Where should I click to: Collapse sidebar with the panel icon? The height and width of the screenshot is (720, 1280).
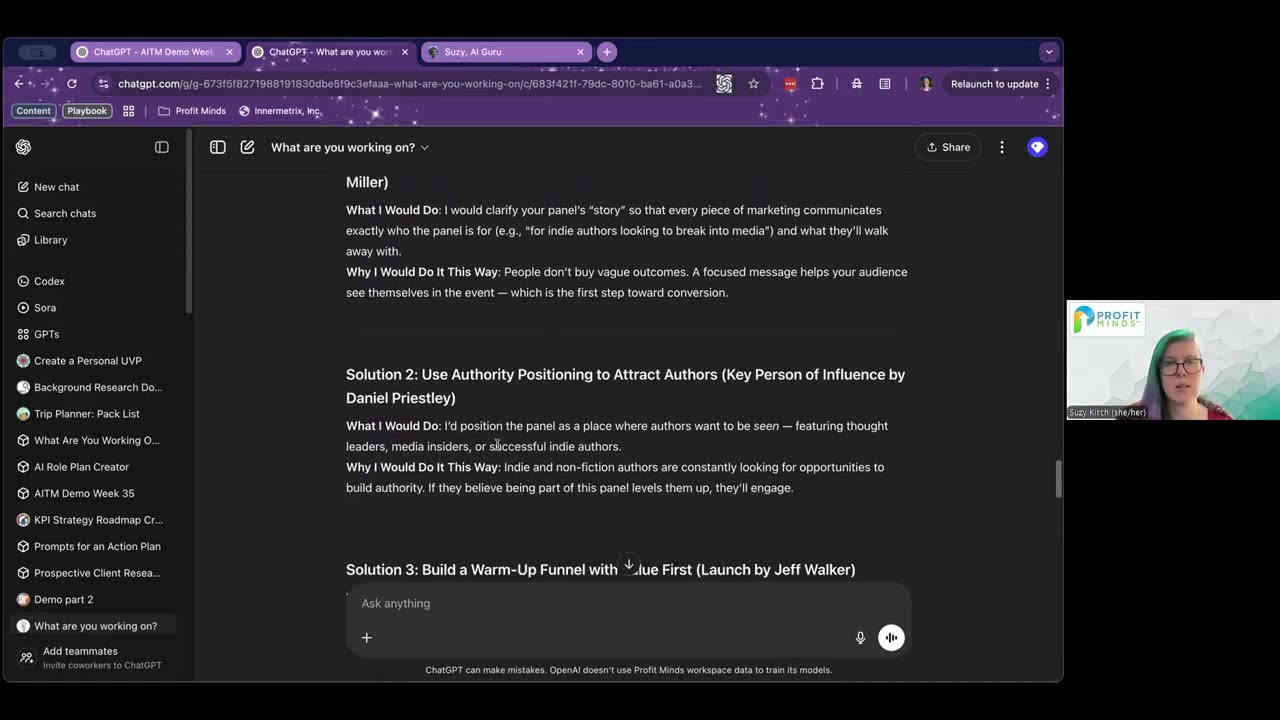(x=162, y=147)
